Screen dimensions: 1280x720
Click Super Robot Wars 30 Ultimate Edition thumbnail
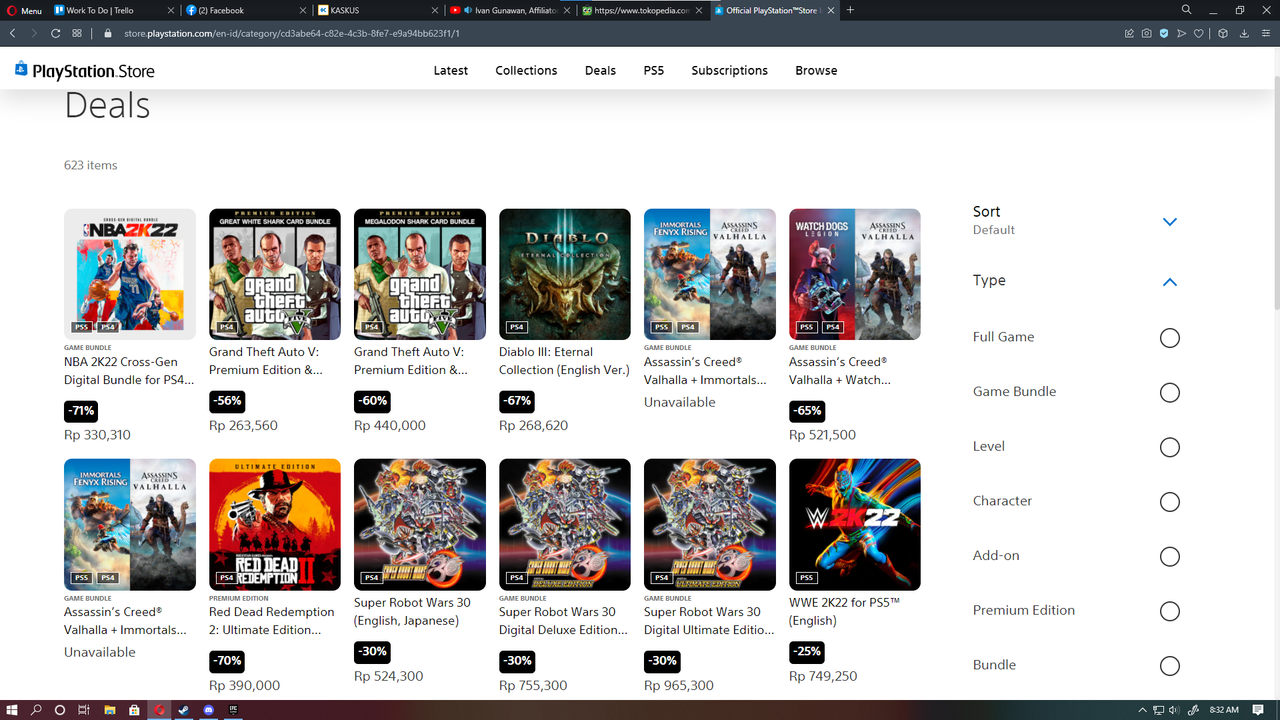point(710,524)
